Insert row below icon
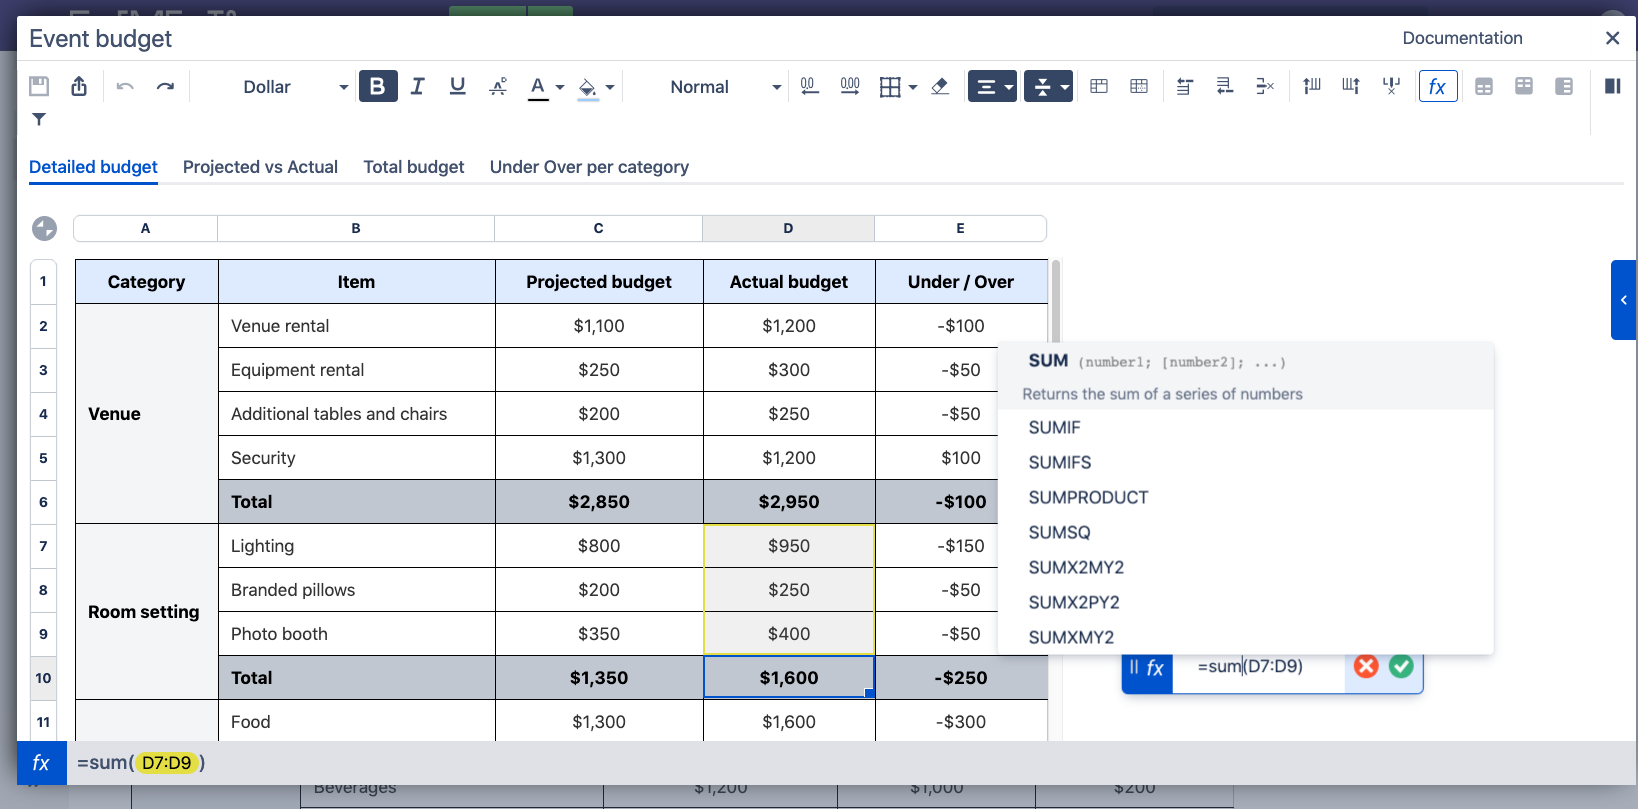The width and height of the screenshot is (1638, 809). coord(1225,86)
